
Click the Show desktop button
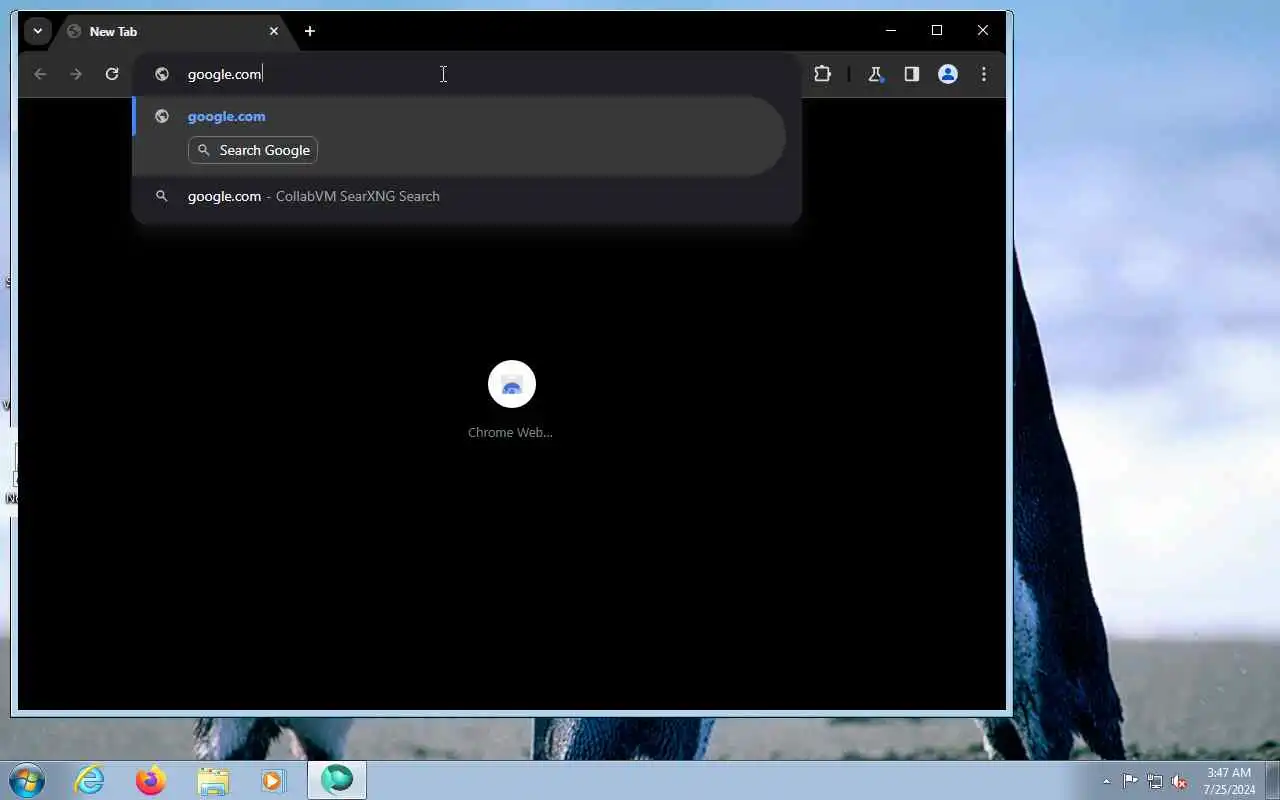[x=1272, y=780]
